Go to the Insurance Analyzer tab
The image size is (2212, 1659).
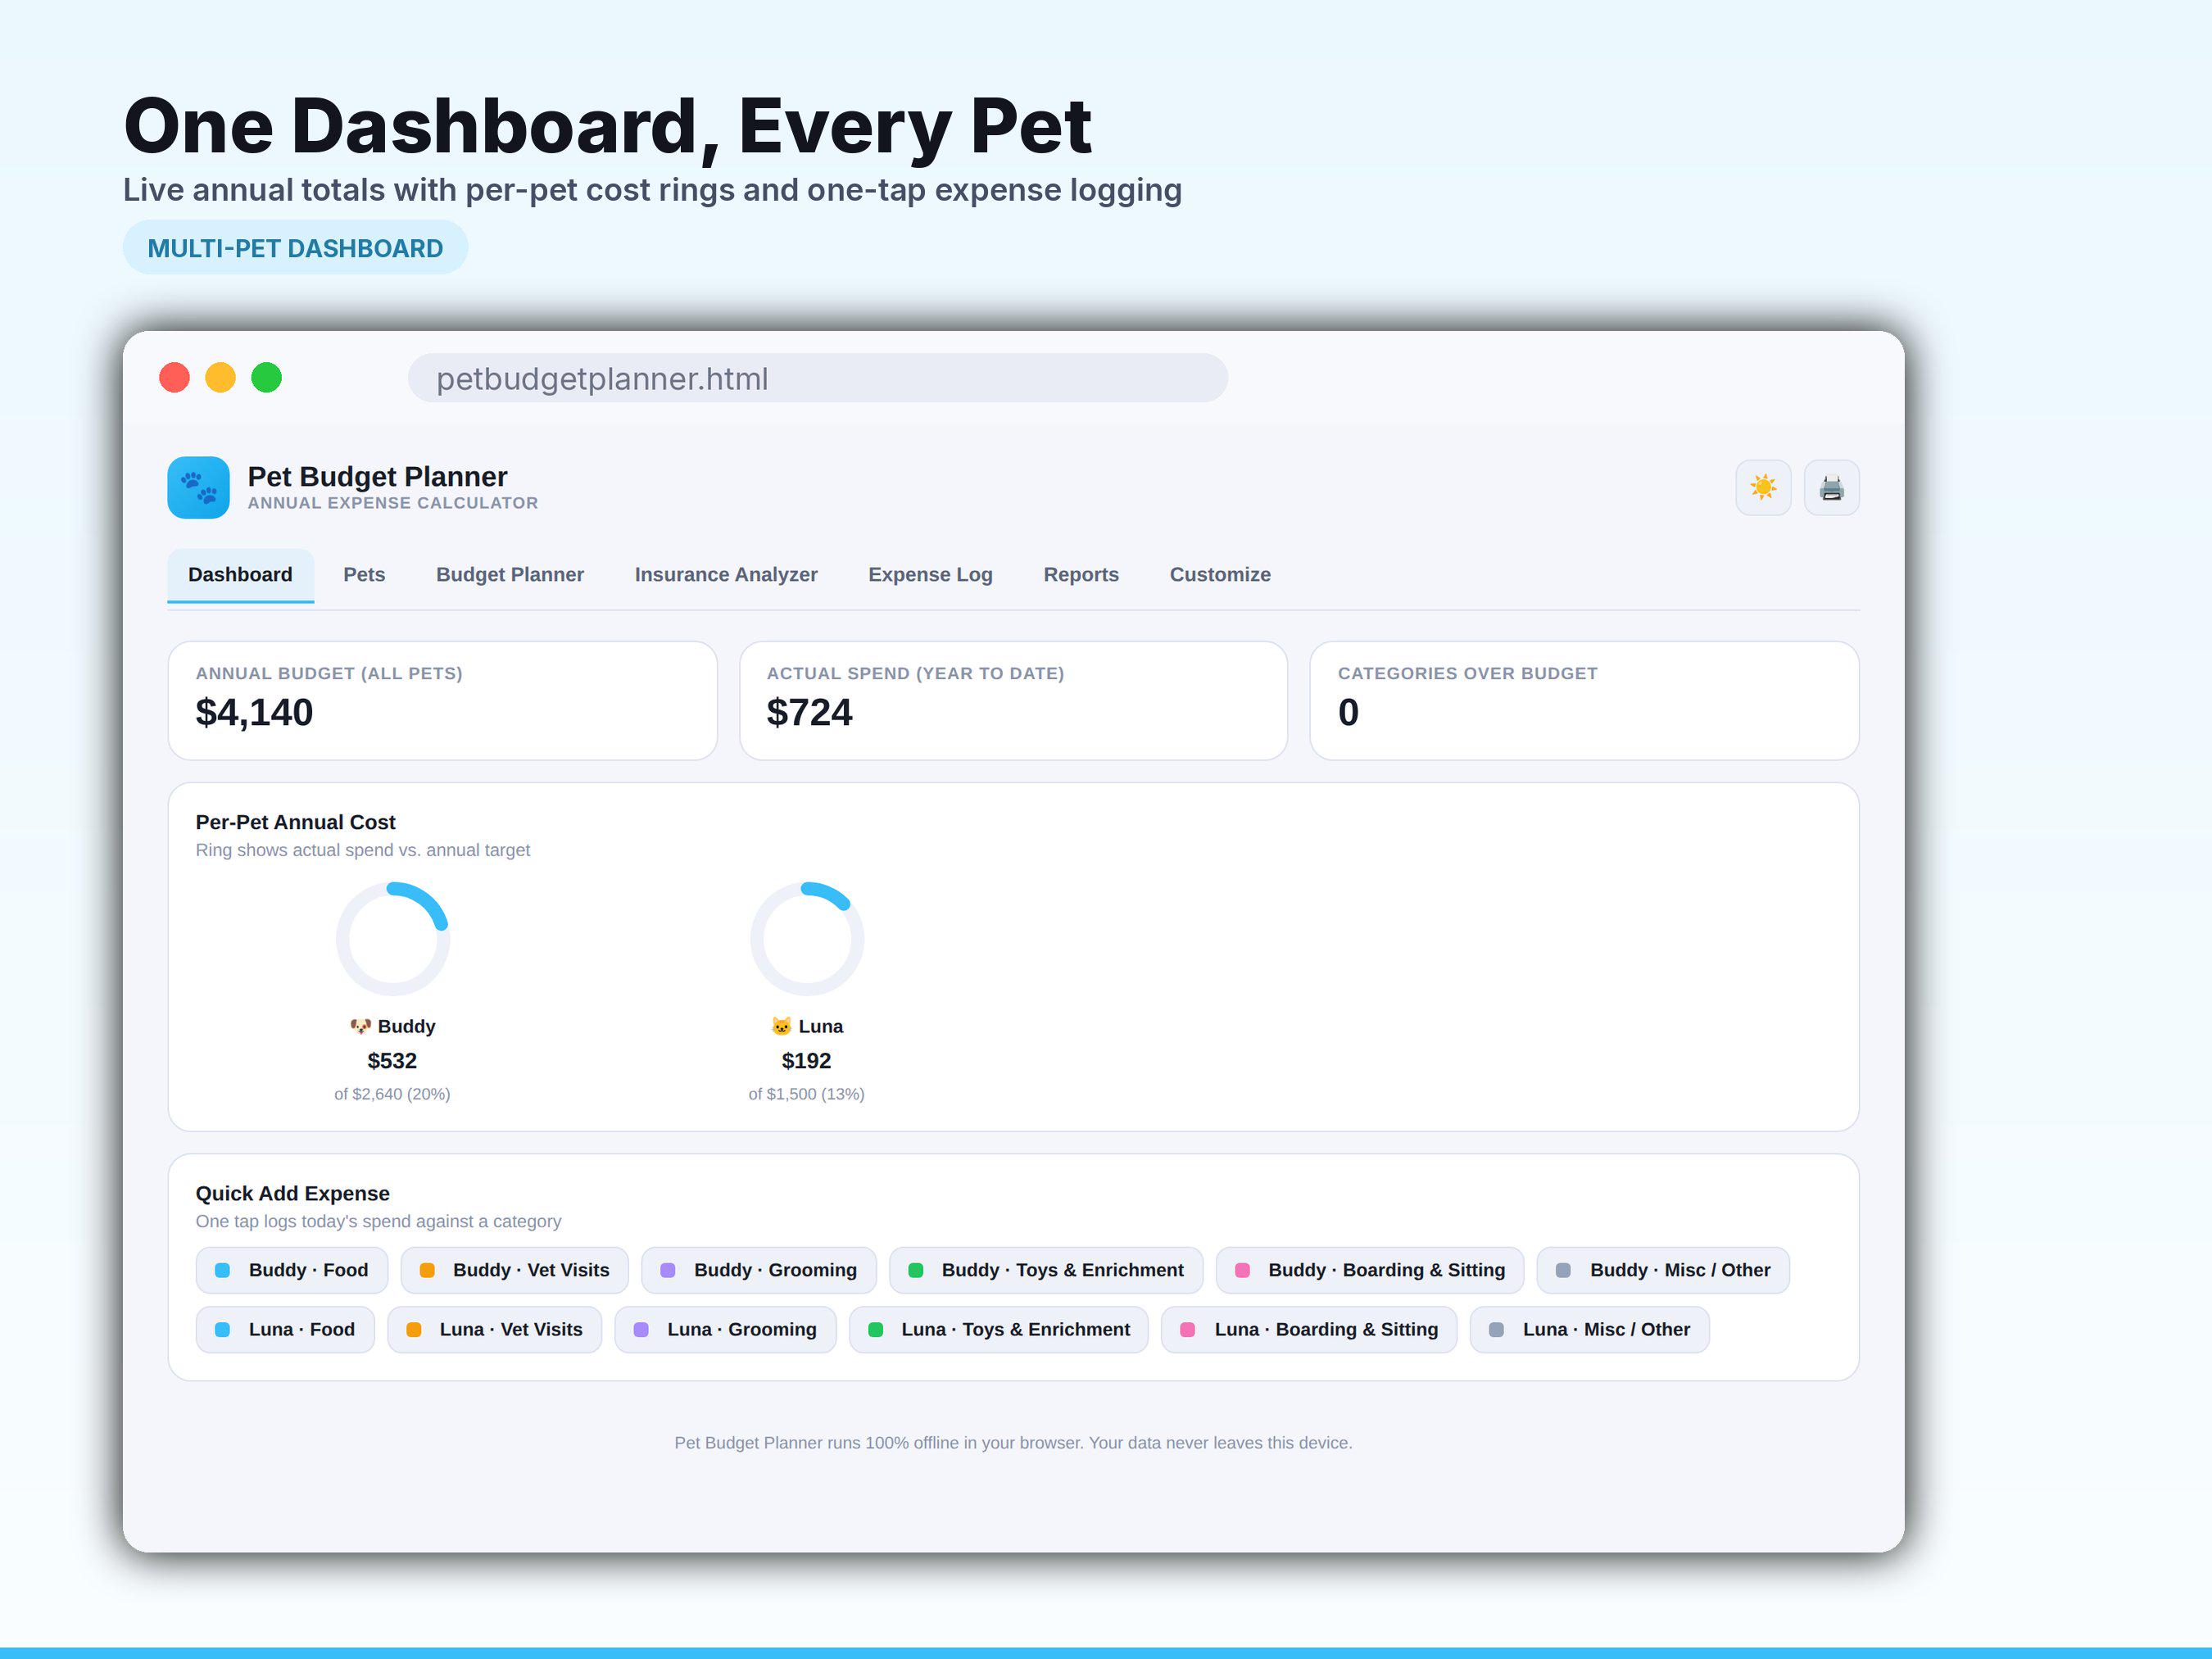click(726, 575)
